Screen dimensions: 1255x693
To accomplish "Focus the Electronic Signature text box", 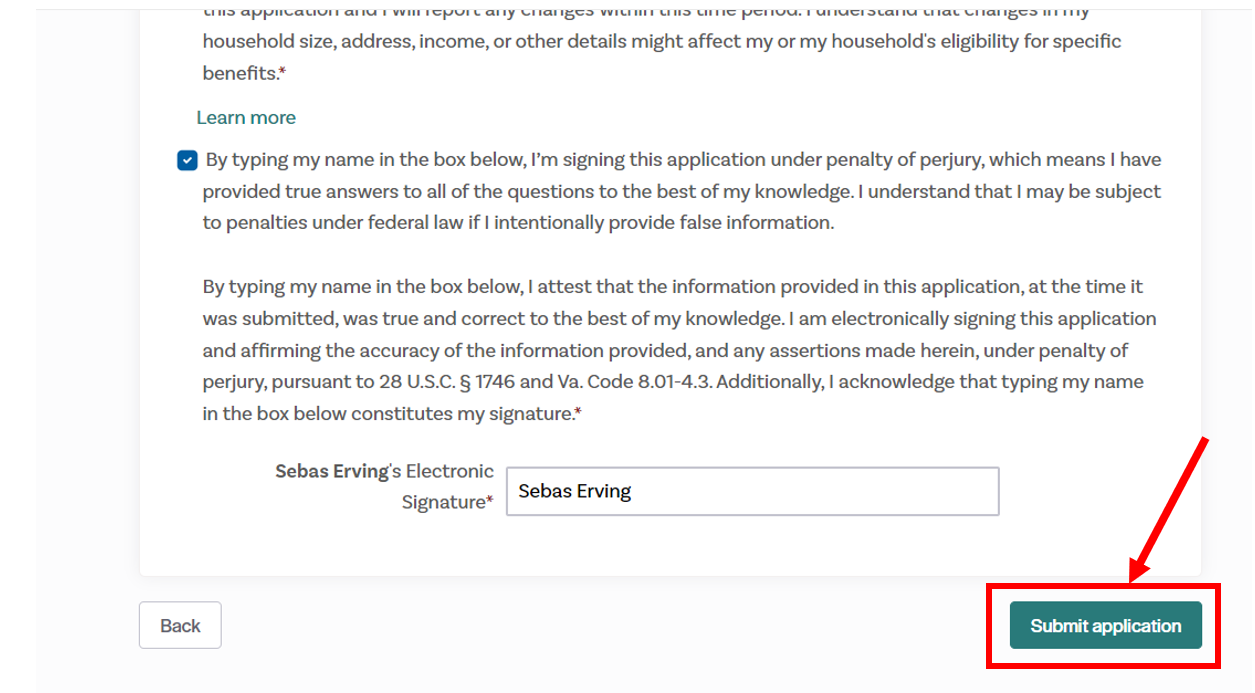I will point(752,492).
